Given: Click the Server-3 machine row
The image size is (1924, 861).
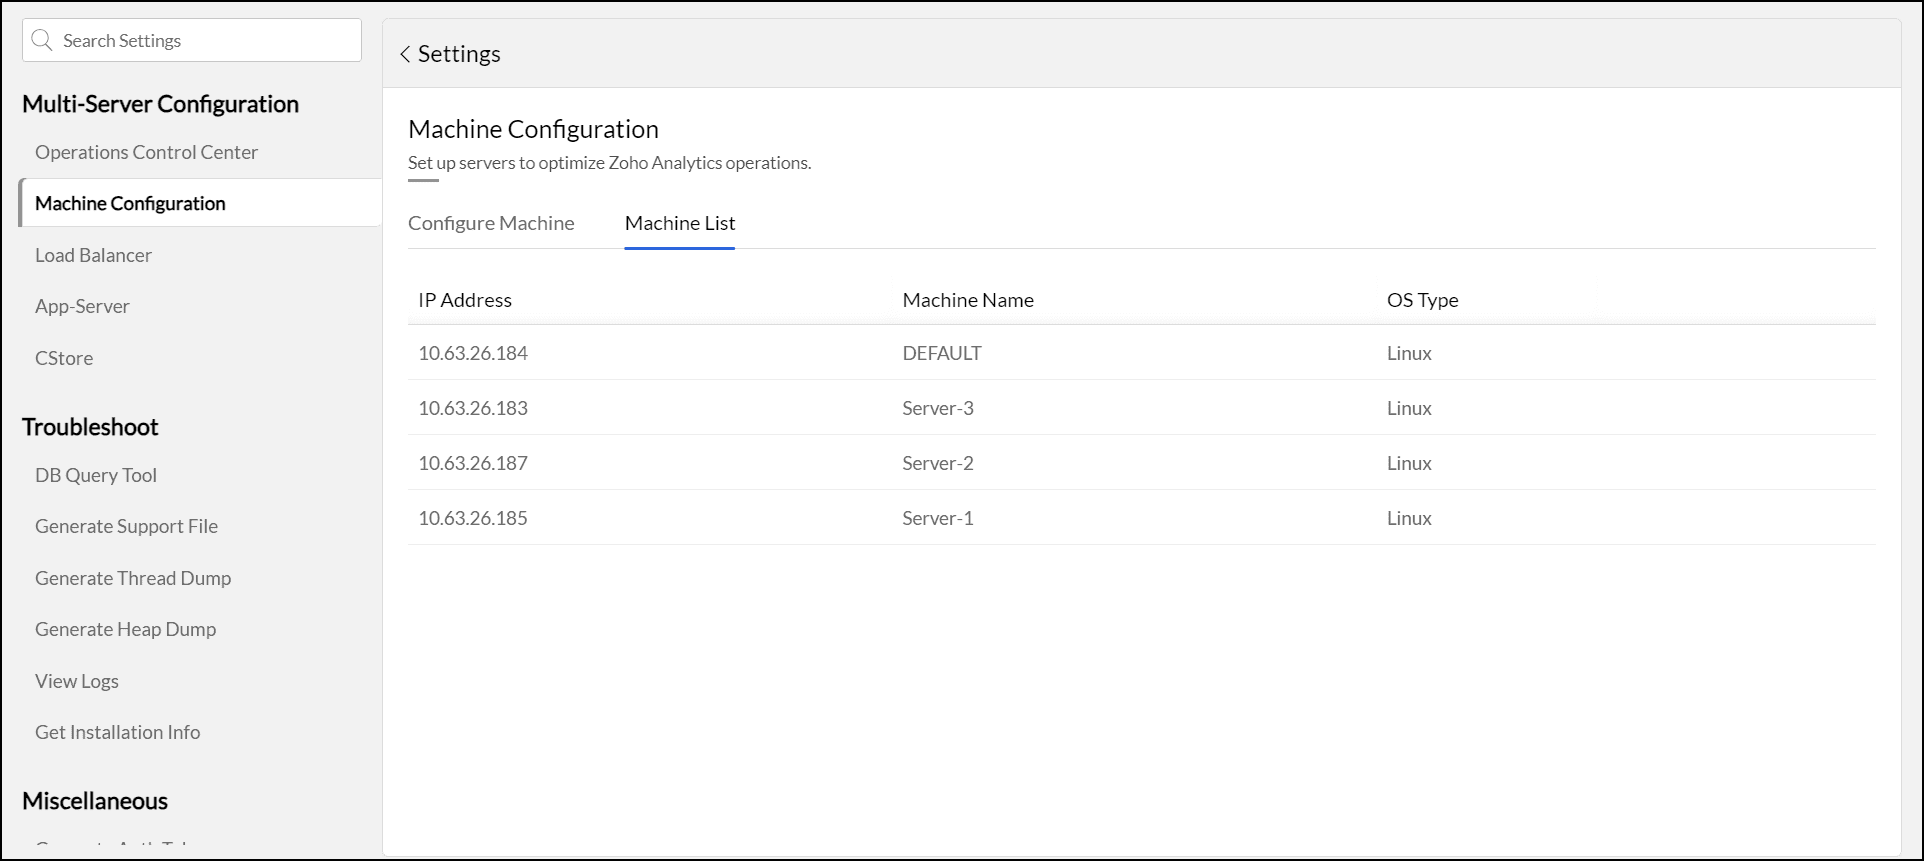Looking at the screenshot, I should pos(937,408).
